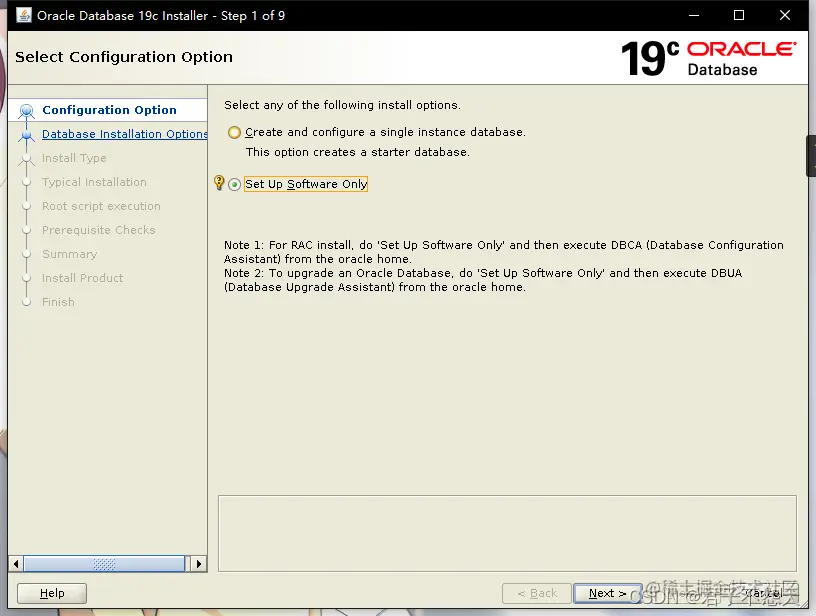Screen dimensions: 816x616
Task: Click the disabled Back button
Action: point(537,593)
